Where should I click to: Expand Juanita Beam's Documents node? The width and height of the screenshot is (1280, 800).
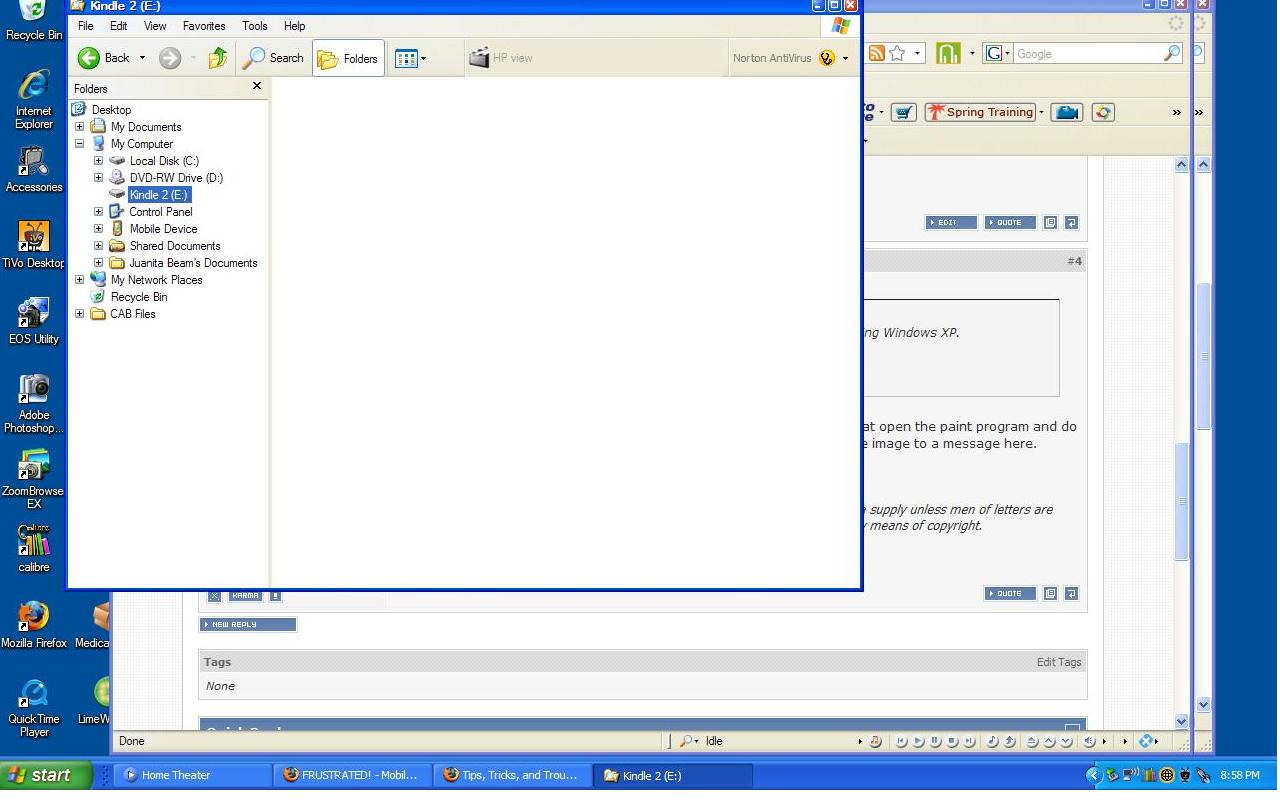pos(99,263)
